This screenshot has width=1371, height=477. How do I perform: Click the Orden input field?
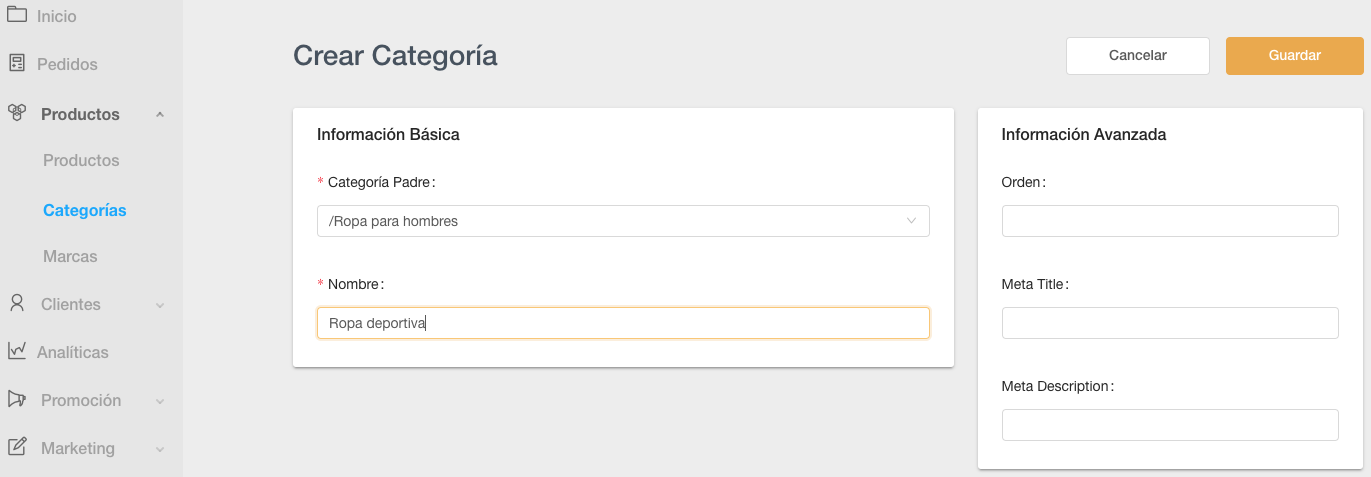coord(1169,221)
